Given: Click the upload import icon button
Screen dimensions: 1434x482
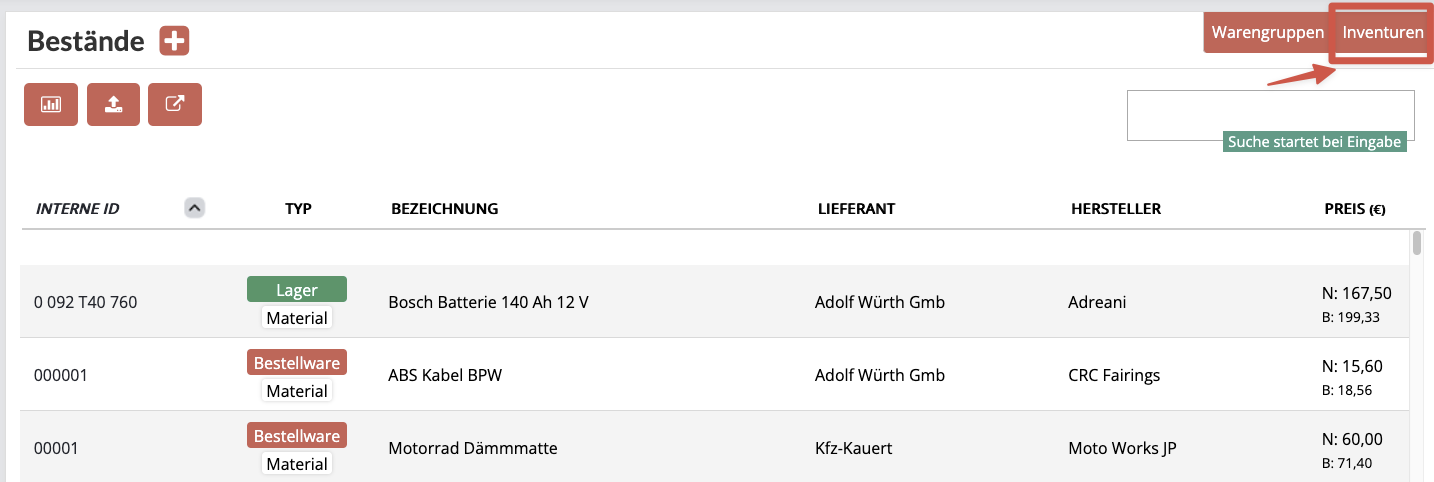Looking at the screenshot, I should [113, 104].
